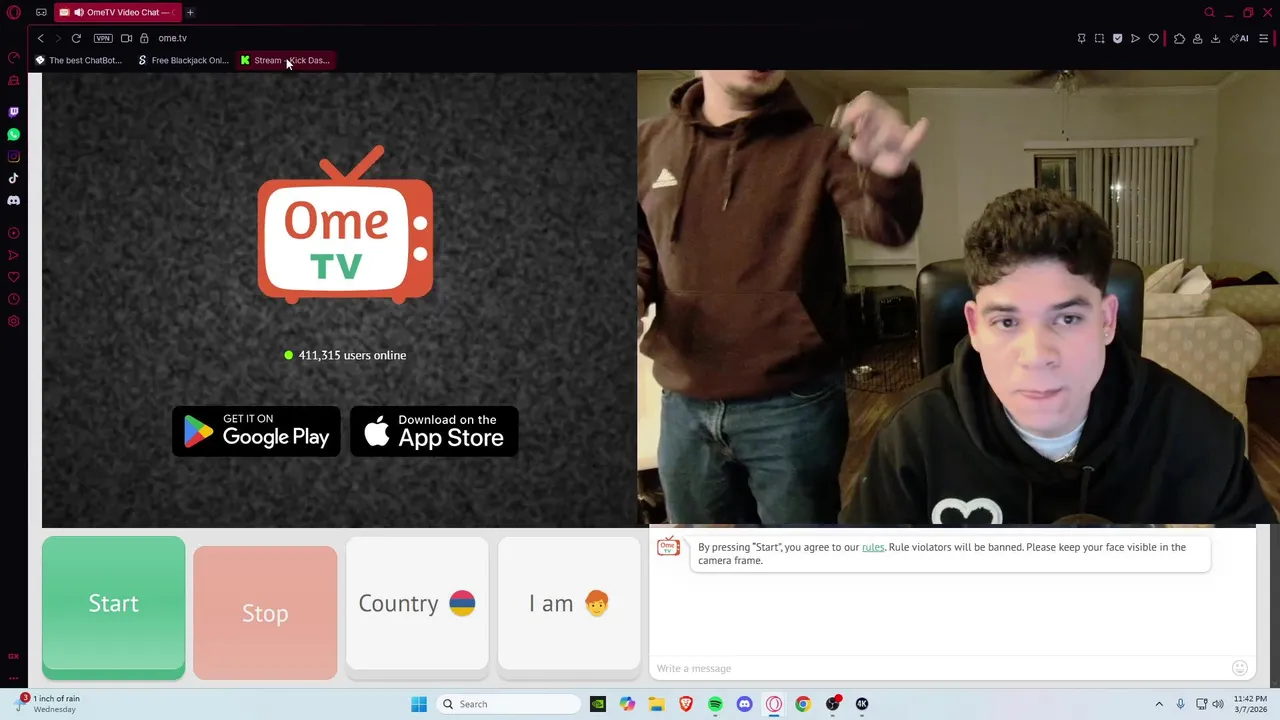Focus the taskbar Search box
Image resolution: width=1280 pixels, height=720 pixels.
pyautogui.click(x=508, y=704)
